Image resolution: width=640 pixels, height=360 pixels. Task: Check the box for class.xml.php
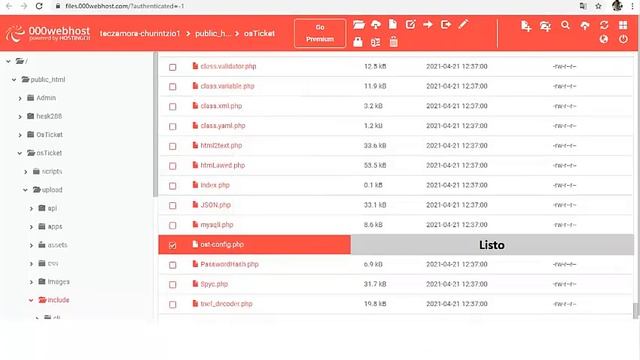tap(173, 107)
